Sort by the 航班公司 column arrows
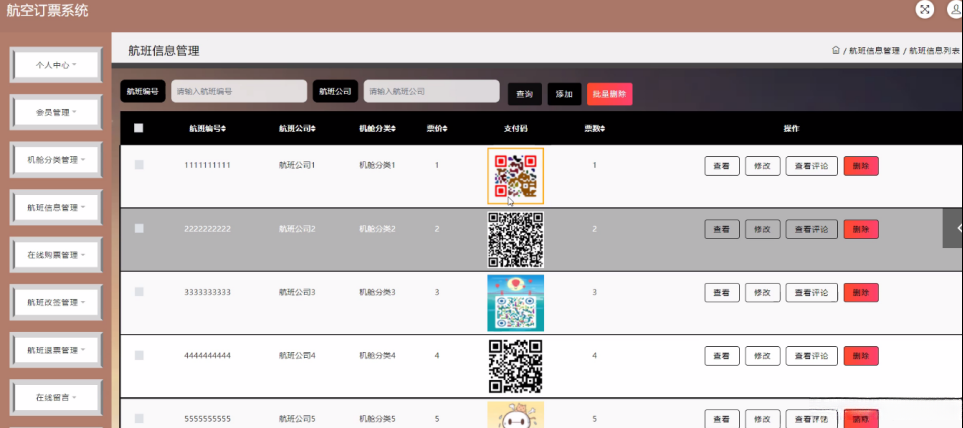This screenshot has width=963, height=428. pyautogui.click(x=313, y=129)
